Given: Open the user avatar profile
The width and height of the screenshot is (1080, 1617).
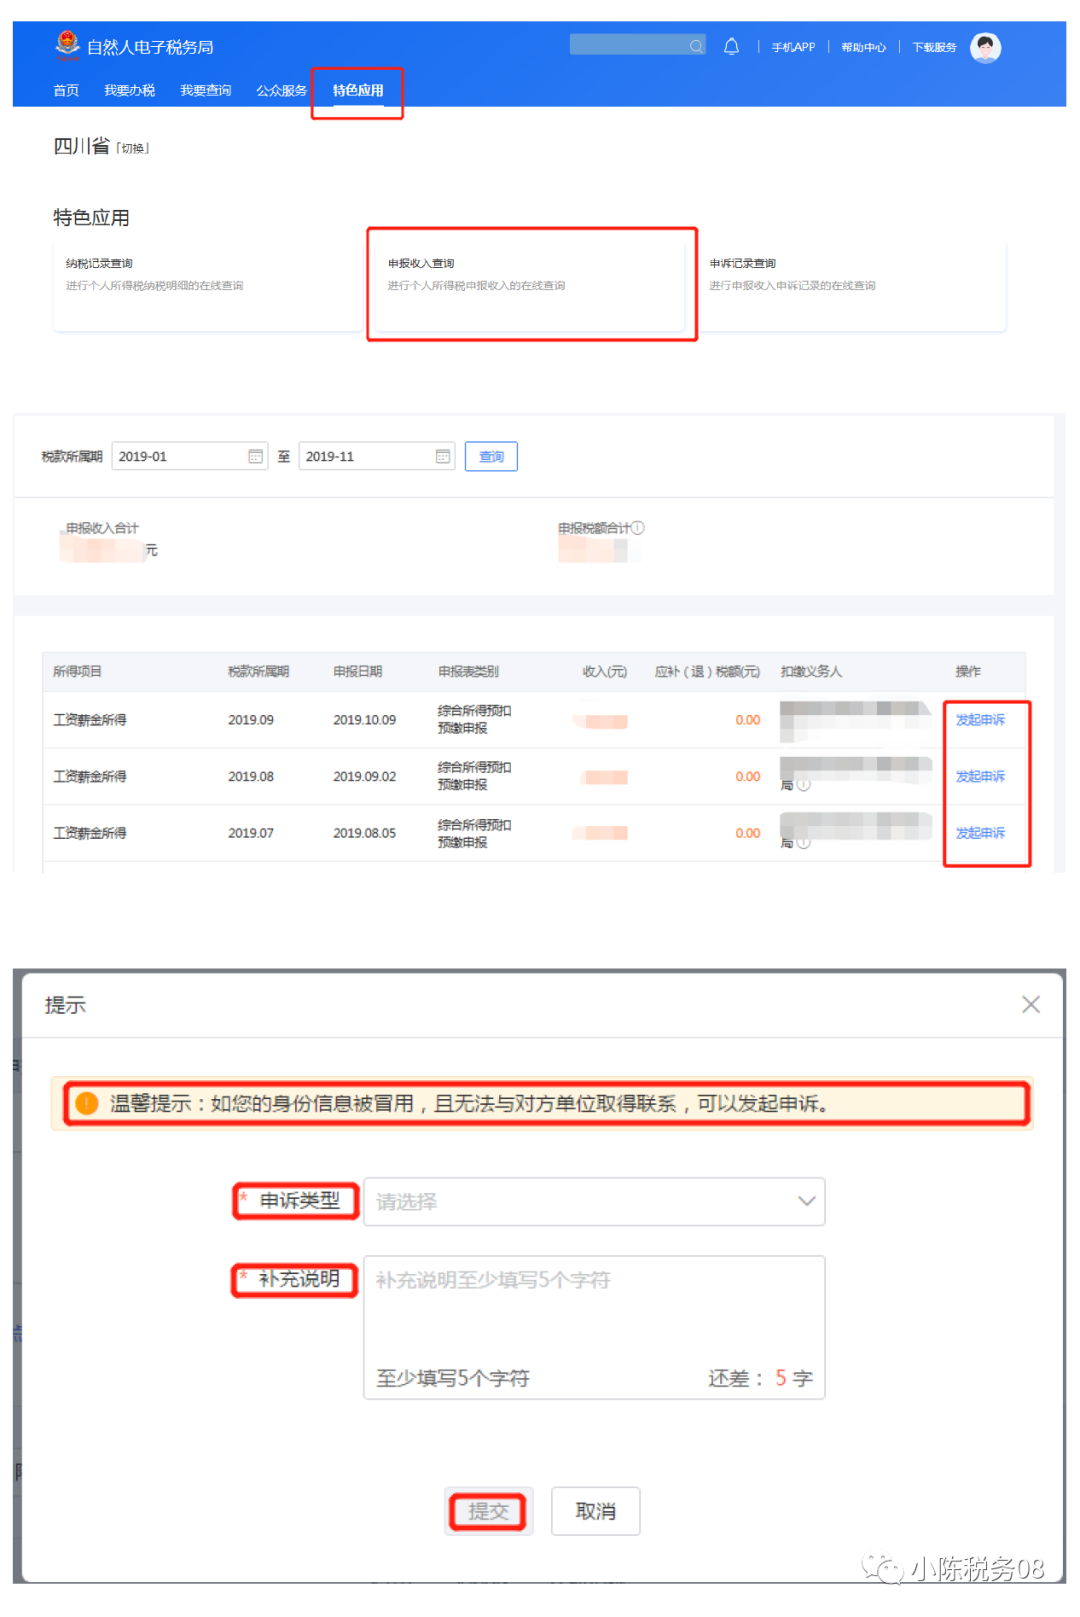Looking at the screenshot, I should point(985,47).
